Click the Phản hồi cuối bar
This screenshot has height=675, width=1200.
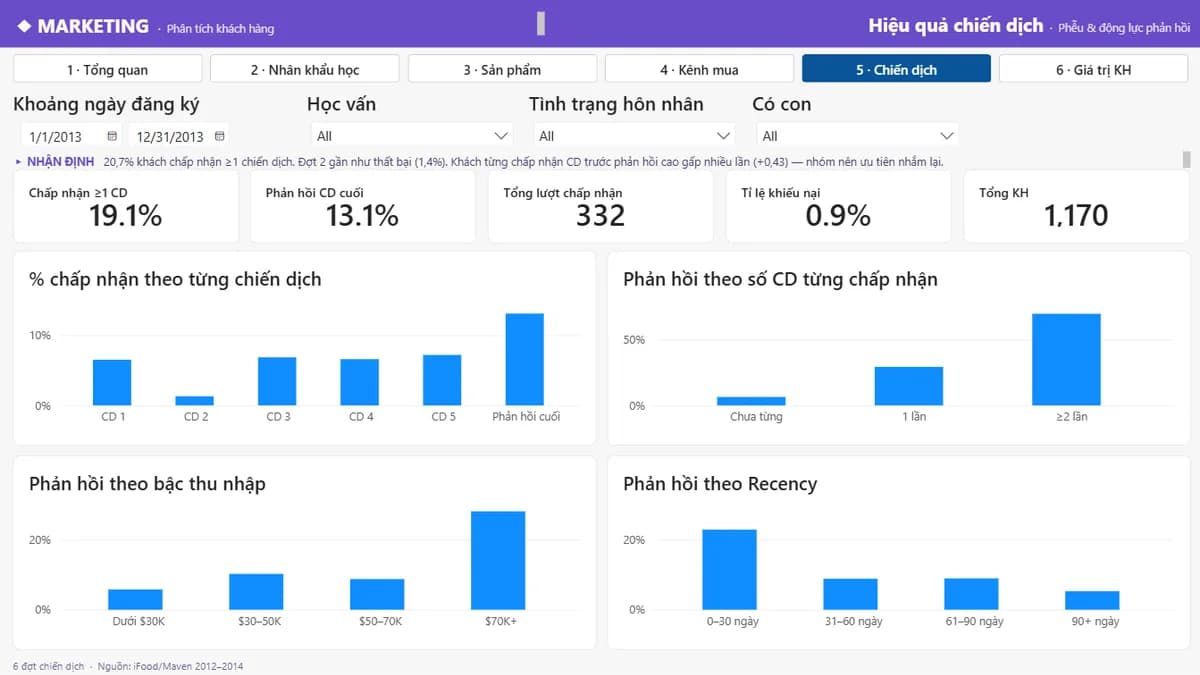click(525, 359)
